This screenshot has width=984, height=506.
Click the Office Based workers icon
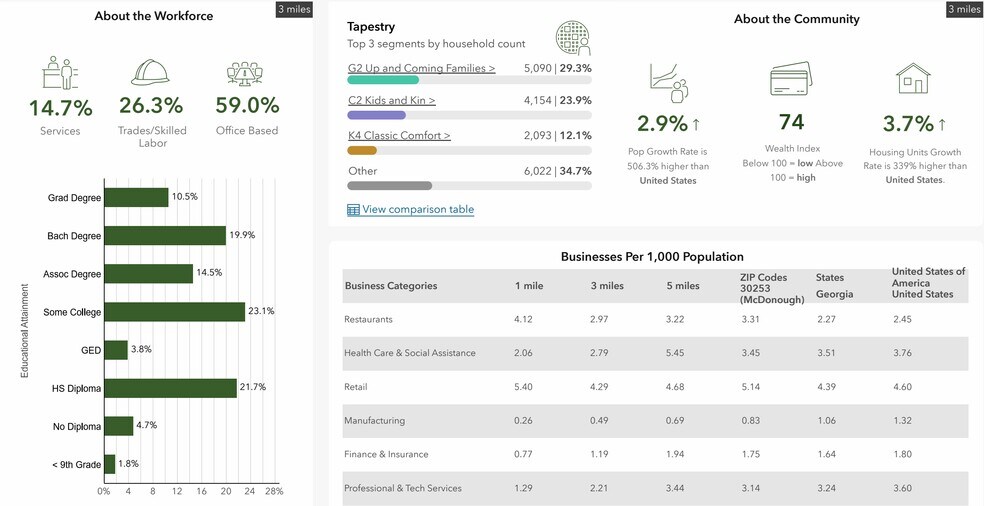246,74
